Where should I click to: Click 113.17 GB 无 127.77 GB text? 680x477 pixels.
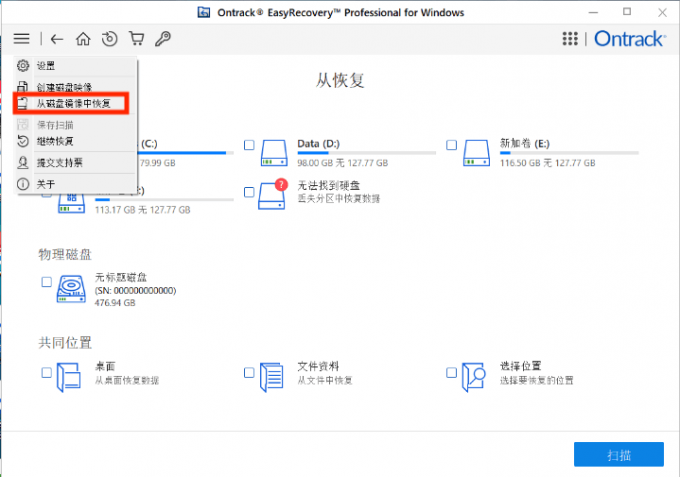coord(142,210)
